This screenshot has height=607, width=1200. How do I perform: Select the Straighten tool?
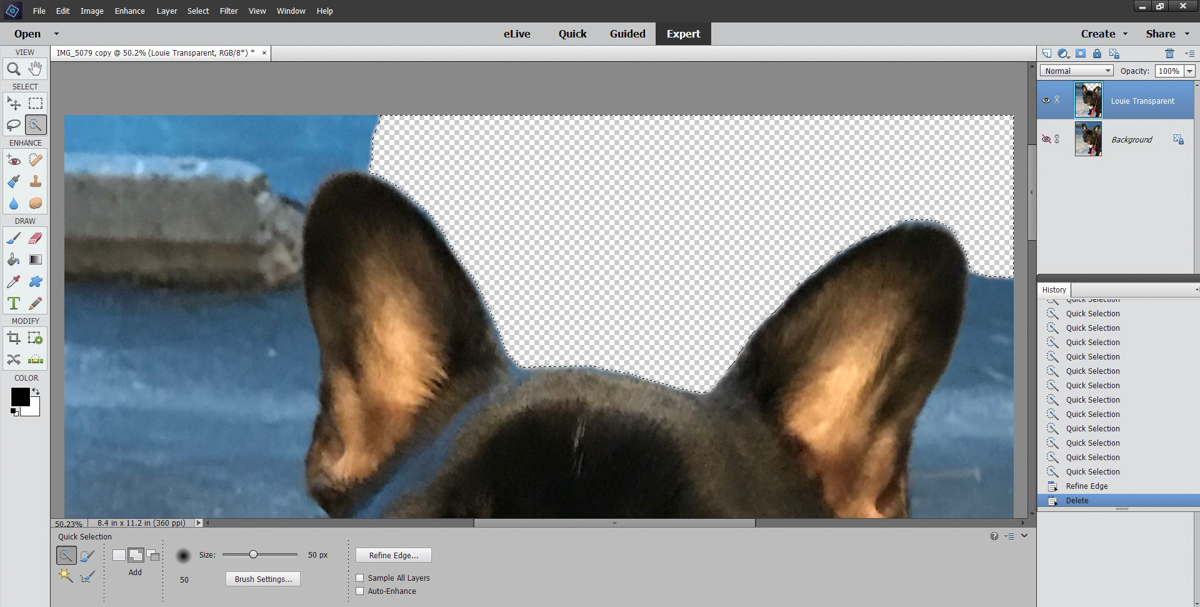[x=36, y=360]
